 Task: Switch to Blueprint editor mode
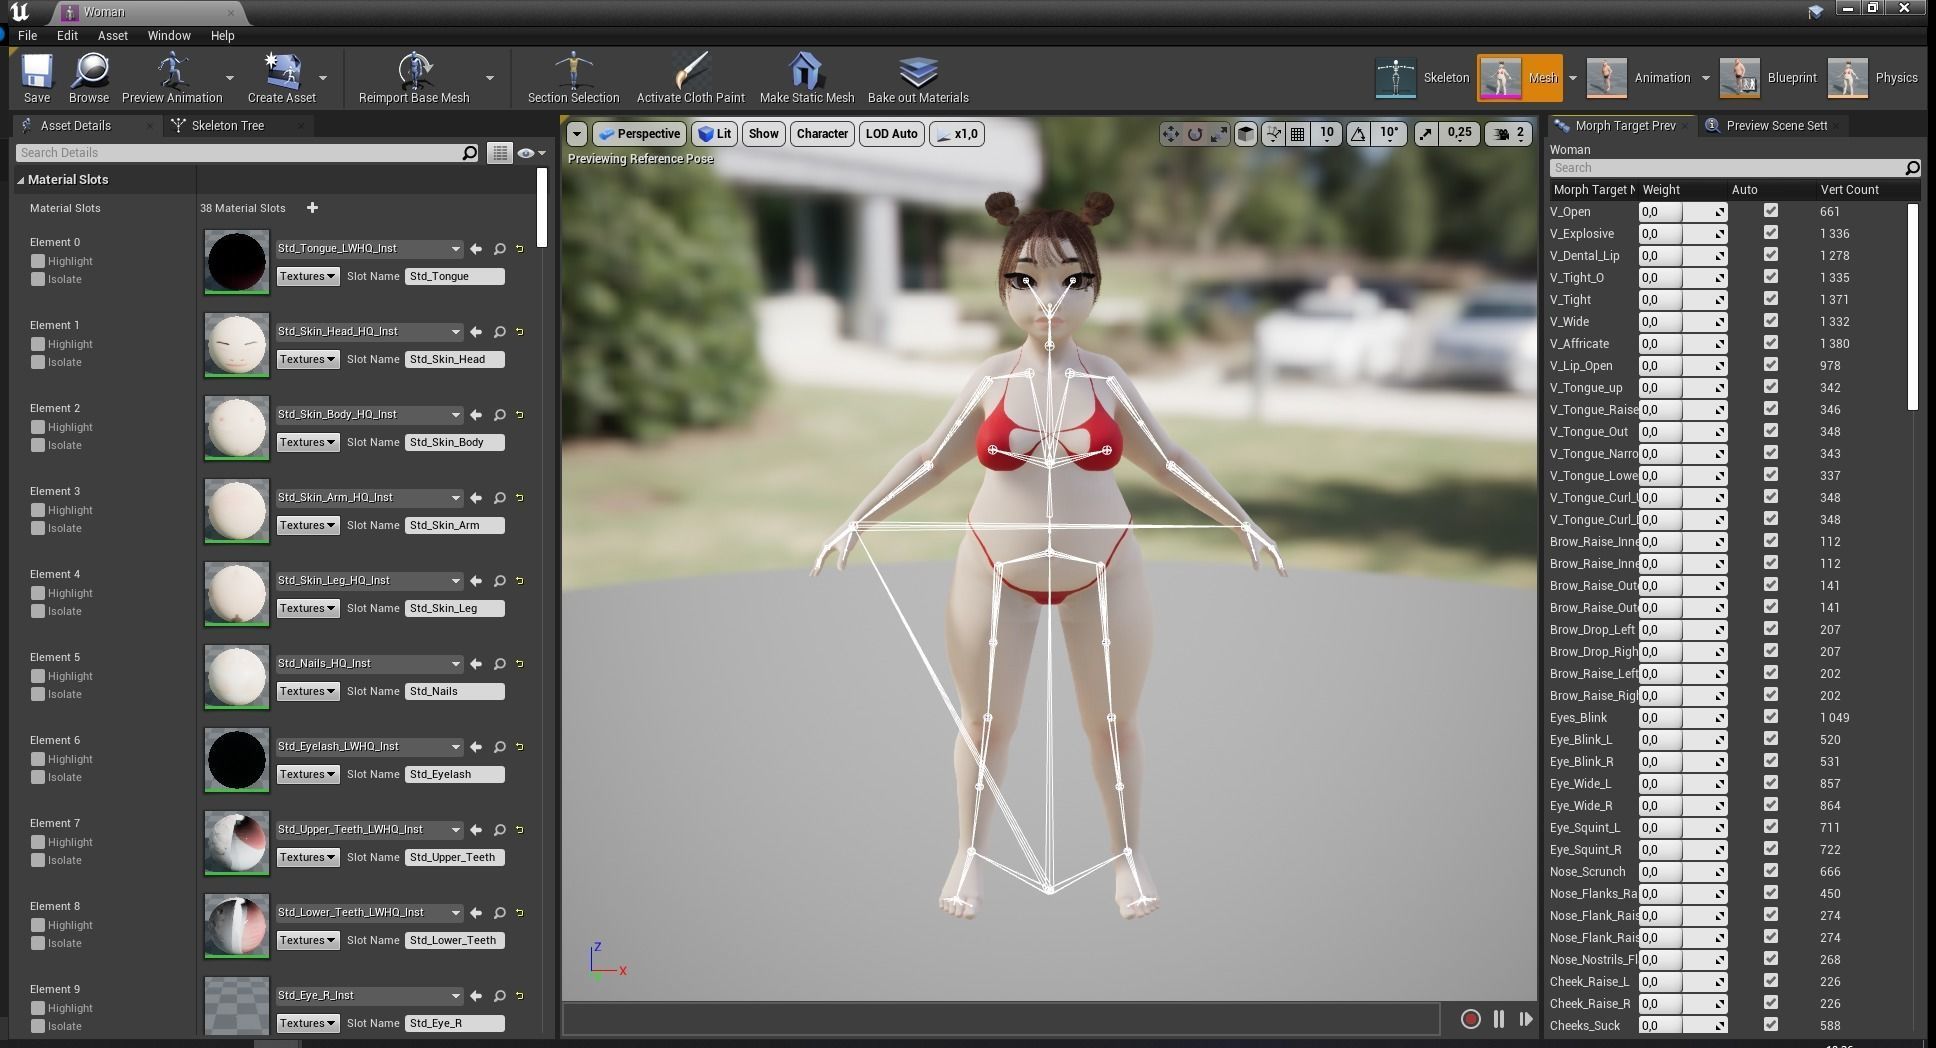1768,78
